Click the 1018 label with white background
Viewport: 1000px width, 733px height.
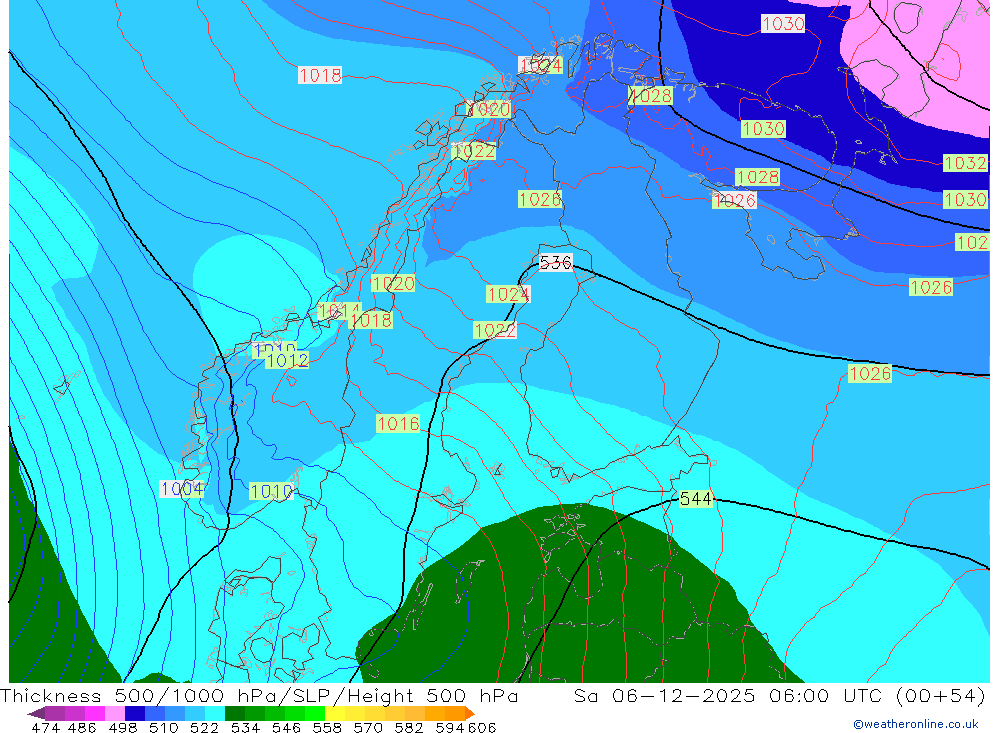point(320,75)
